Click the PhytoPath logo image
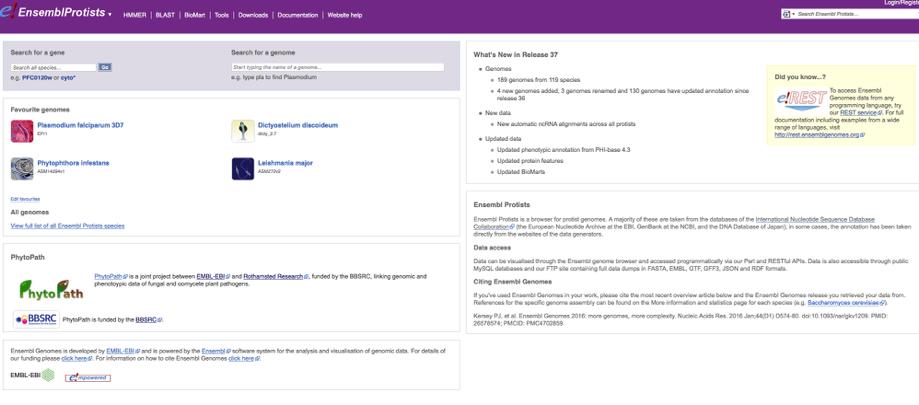919x405 pixels. coord(51,288)
